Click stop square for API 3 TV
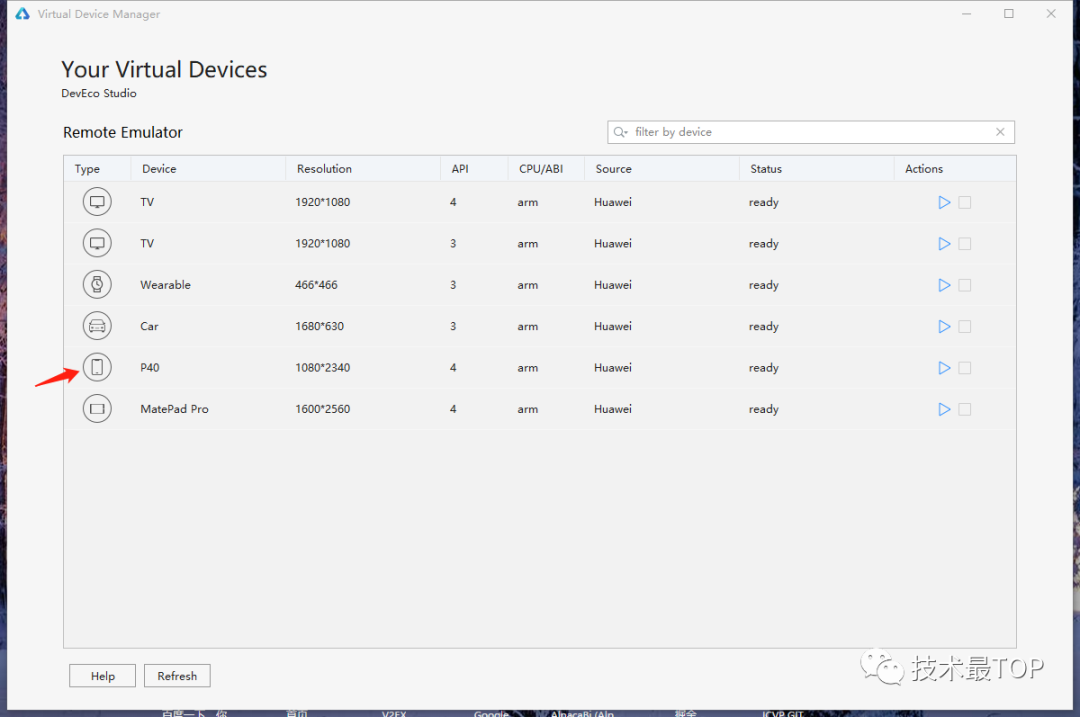Image resolution: width=1080 pixels, height=717 pixels. [x=964, y=244]
